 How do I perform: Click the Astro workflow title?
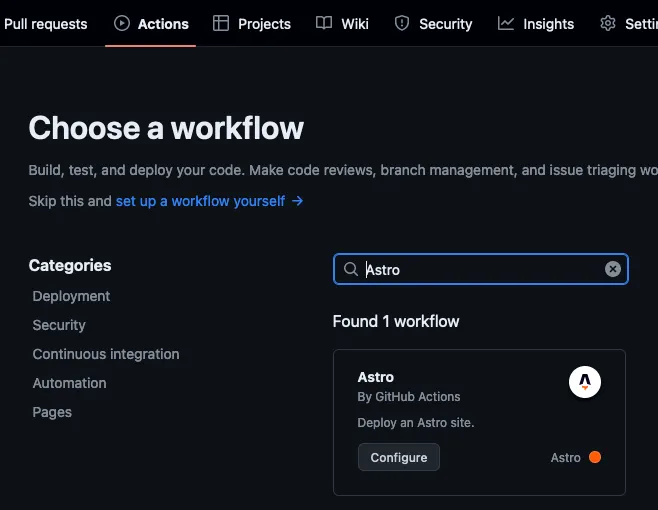(x=376, y=377)
